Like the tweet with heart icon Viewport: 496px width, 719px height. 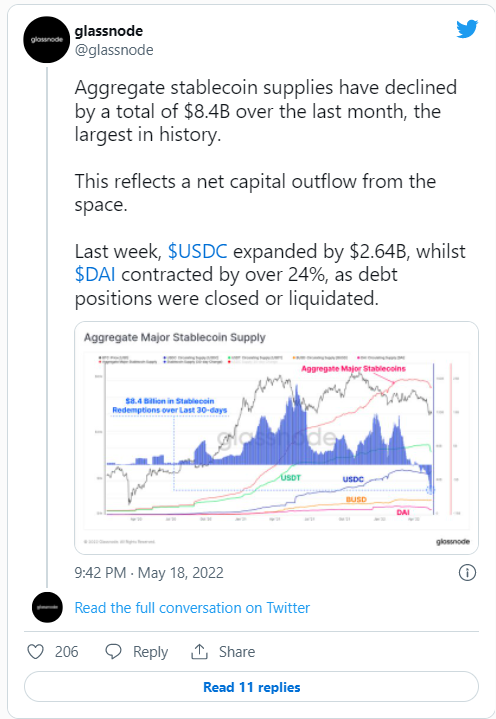pos(36,652)
